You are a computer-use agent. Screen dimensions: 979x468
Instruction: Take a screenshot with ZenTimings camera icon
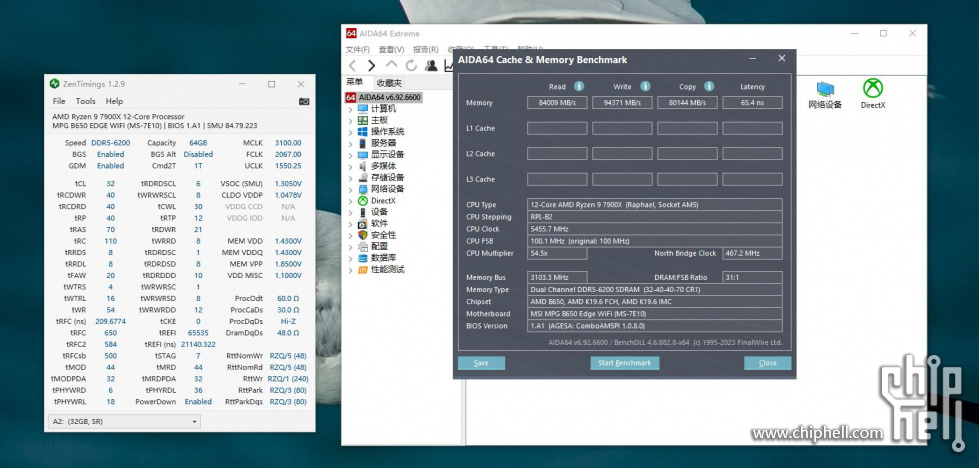tap(304, 101)
